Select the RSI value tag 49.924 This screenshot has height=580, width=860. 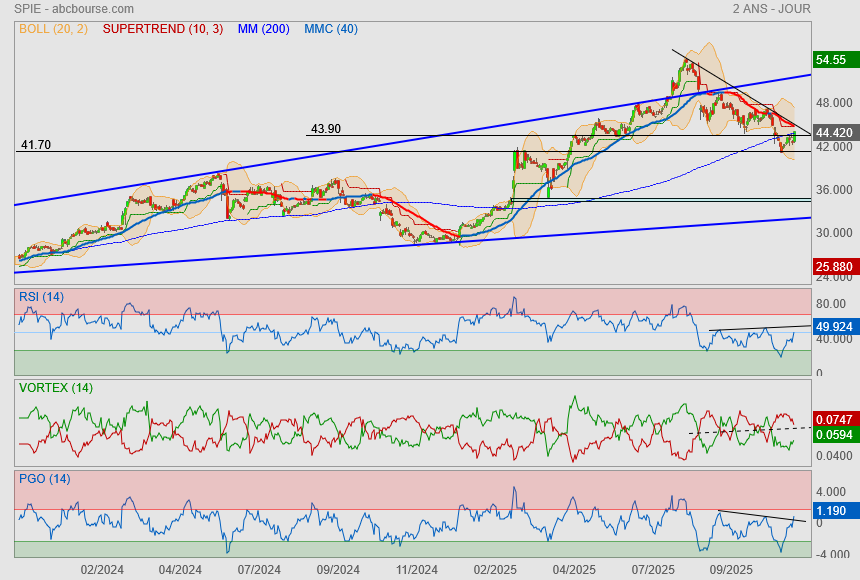[x=834, y=327]
